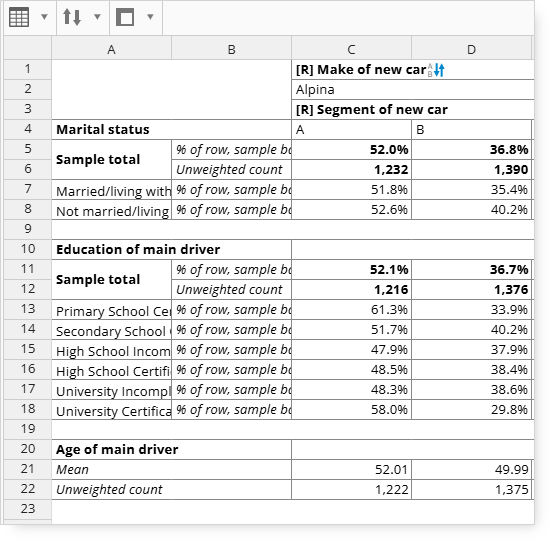
Task: Click the 38.6% cell
Action: 471,389
